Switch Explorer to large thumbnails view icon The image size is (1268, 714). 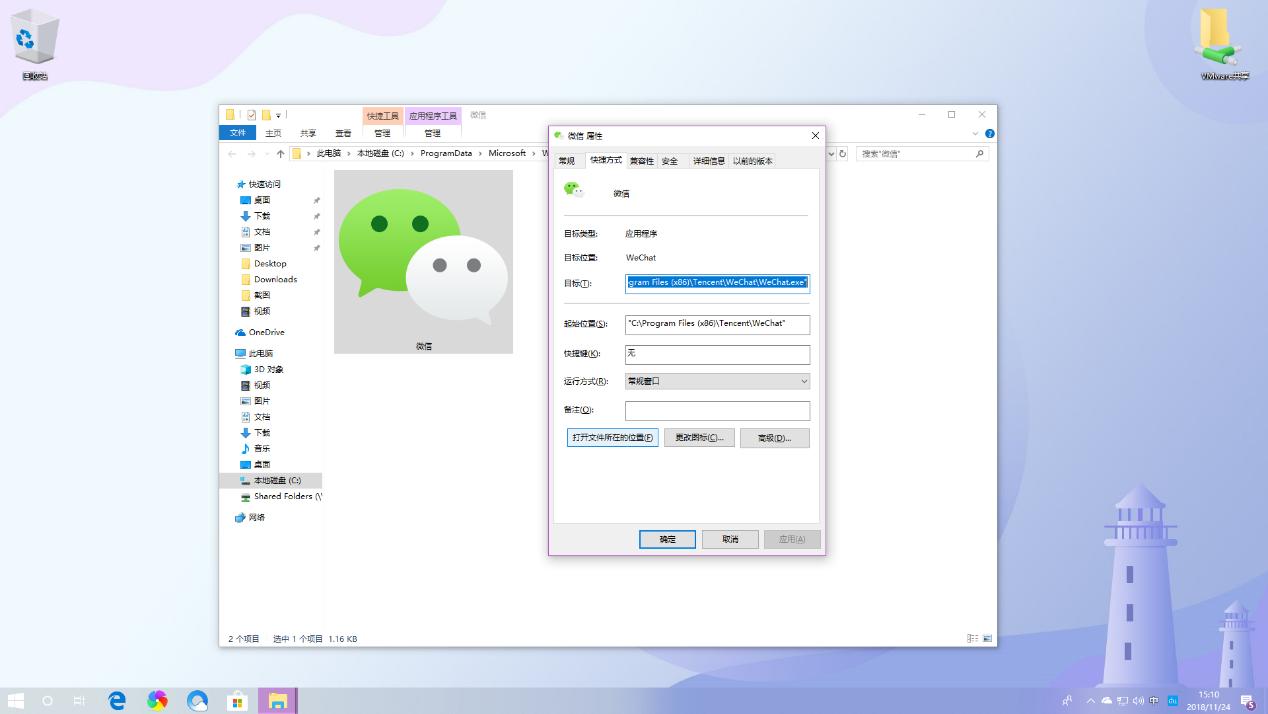coord(987,638)
